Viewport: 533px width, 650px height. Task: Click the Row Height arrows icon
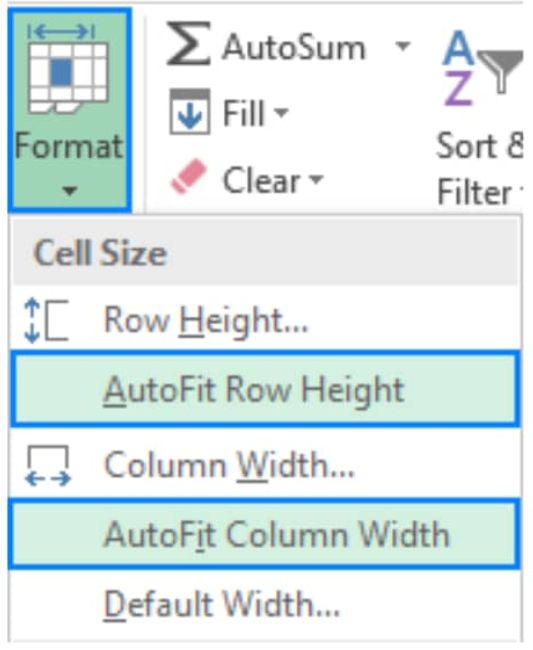click(46, 321)
